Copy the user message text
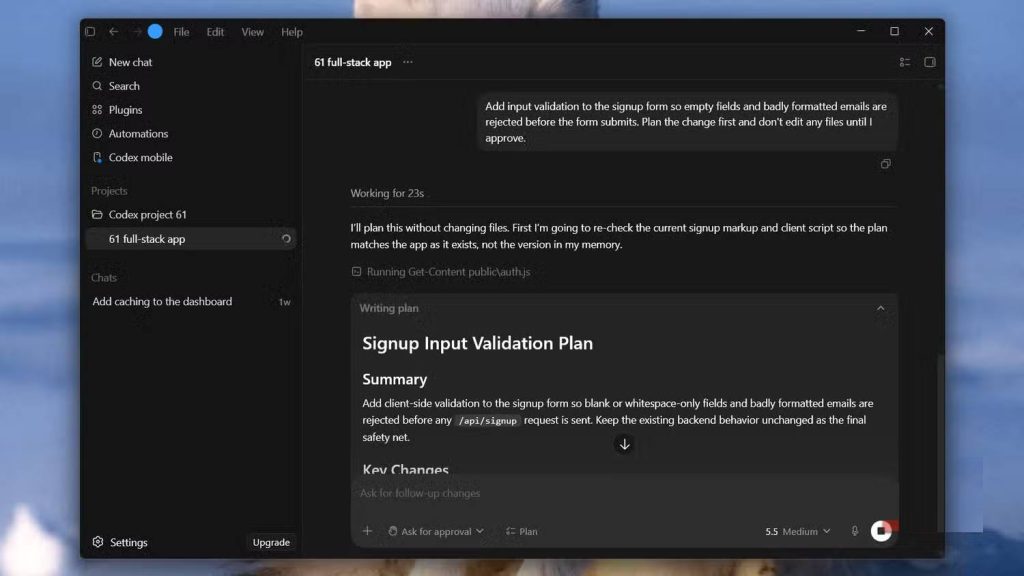Viewport: 1024px width, 576px height. (886, 164)
